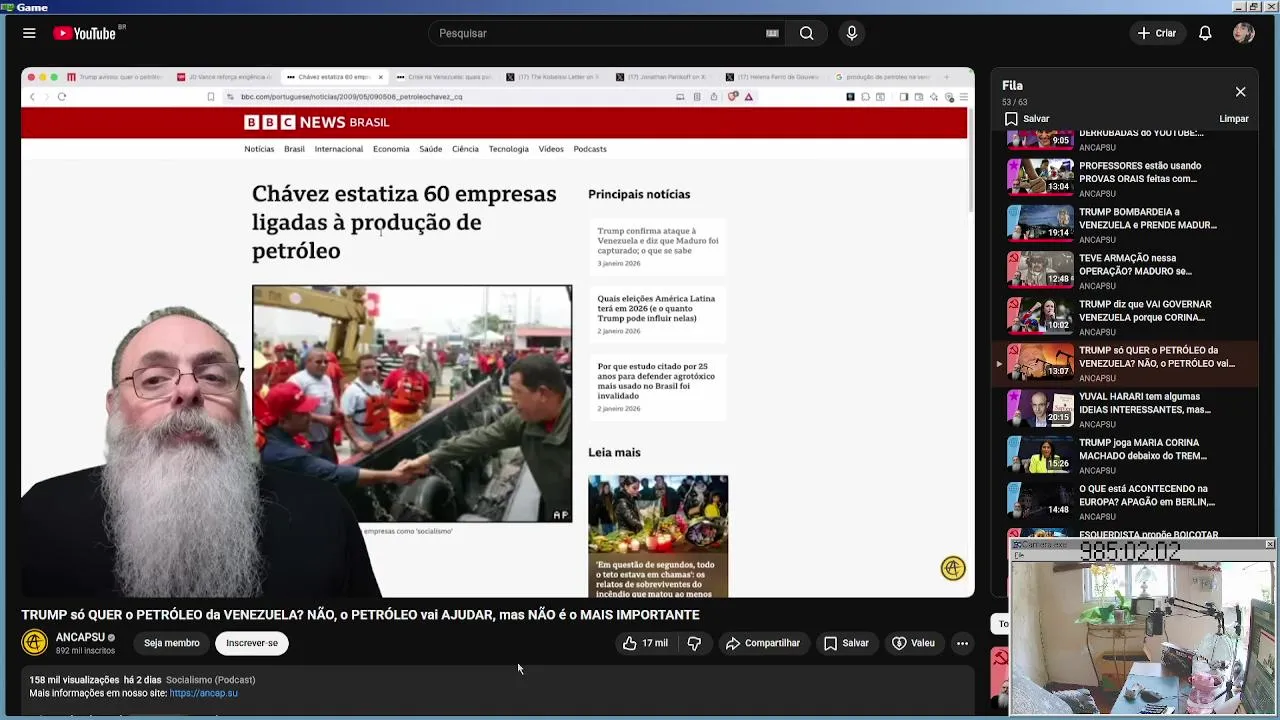Send a Valeu super thanks
The width and height of the screenshot is (1280, 720).
(x=913, y=643)
